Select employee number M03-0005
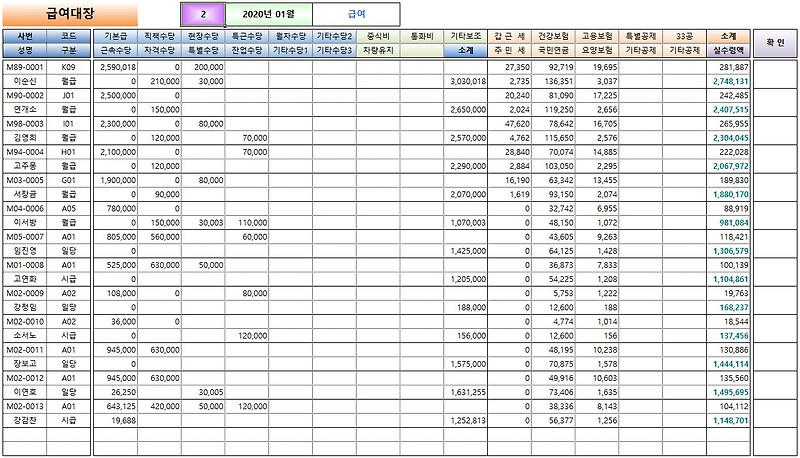 [24, 180]
